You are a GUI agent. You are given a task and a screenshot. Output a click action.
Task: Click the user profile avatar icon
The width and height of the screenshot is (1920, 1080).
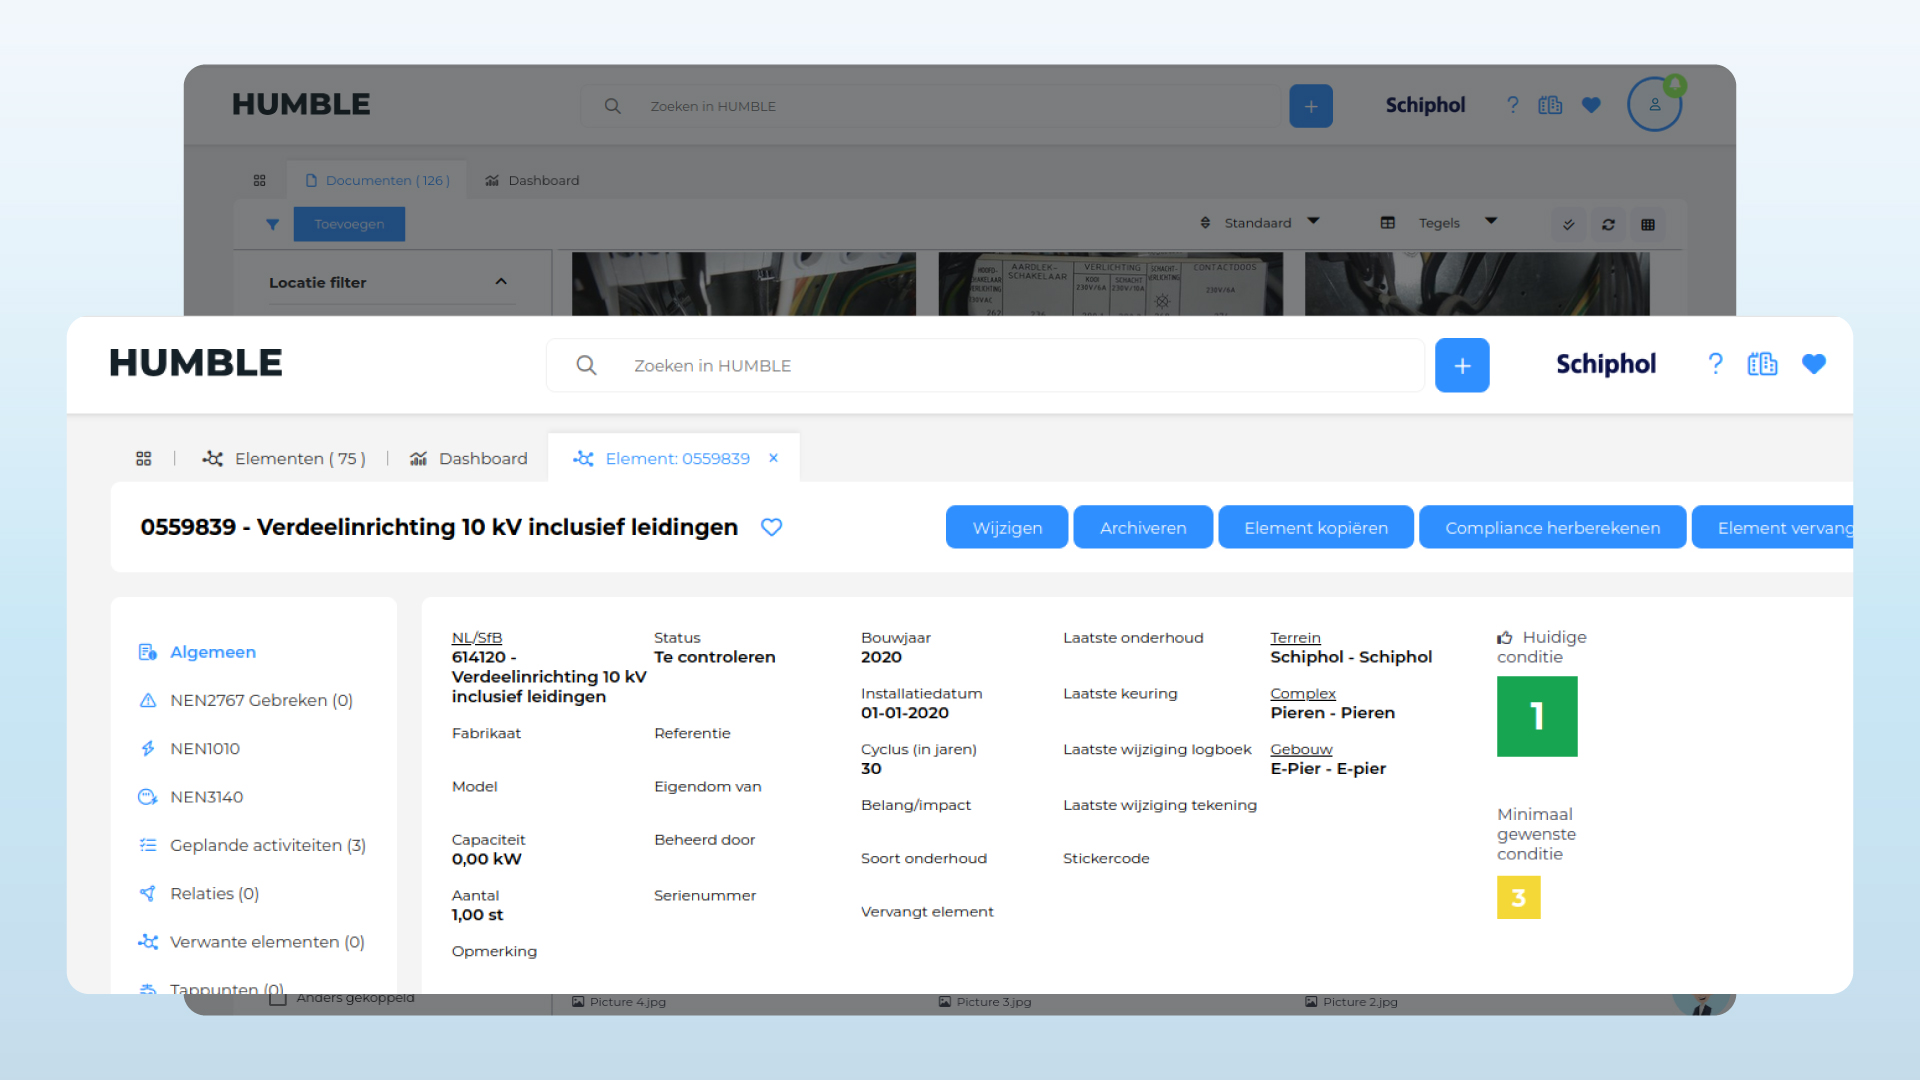[x=1654, y=105]
